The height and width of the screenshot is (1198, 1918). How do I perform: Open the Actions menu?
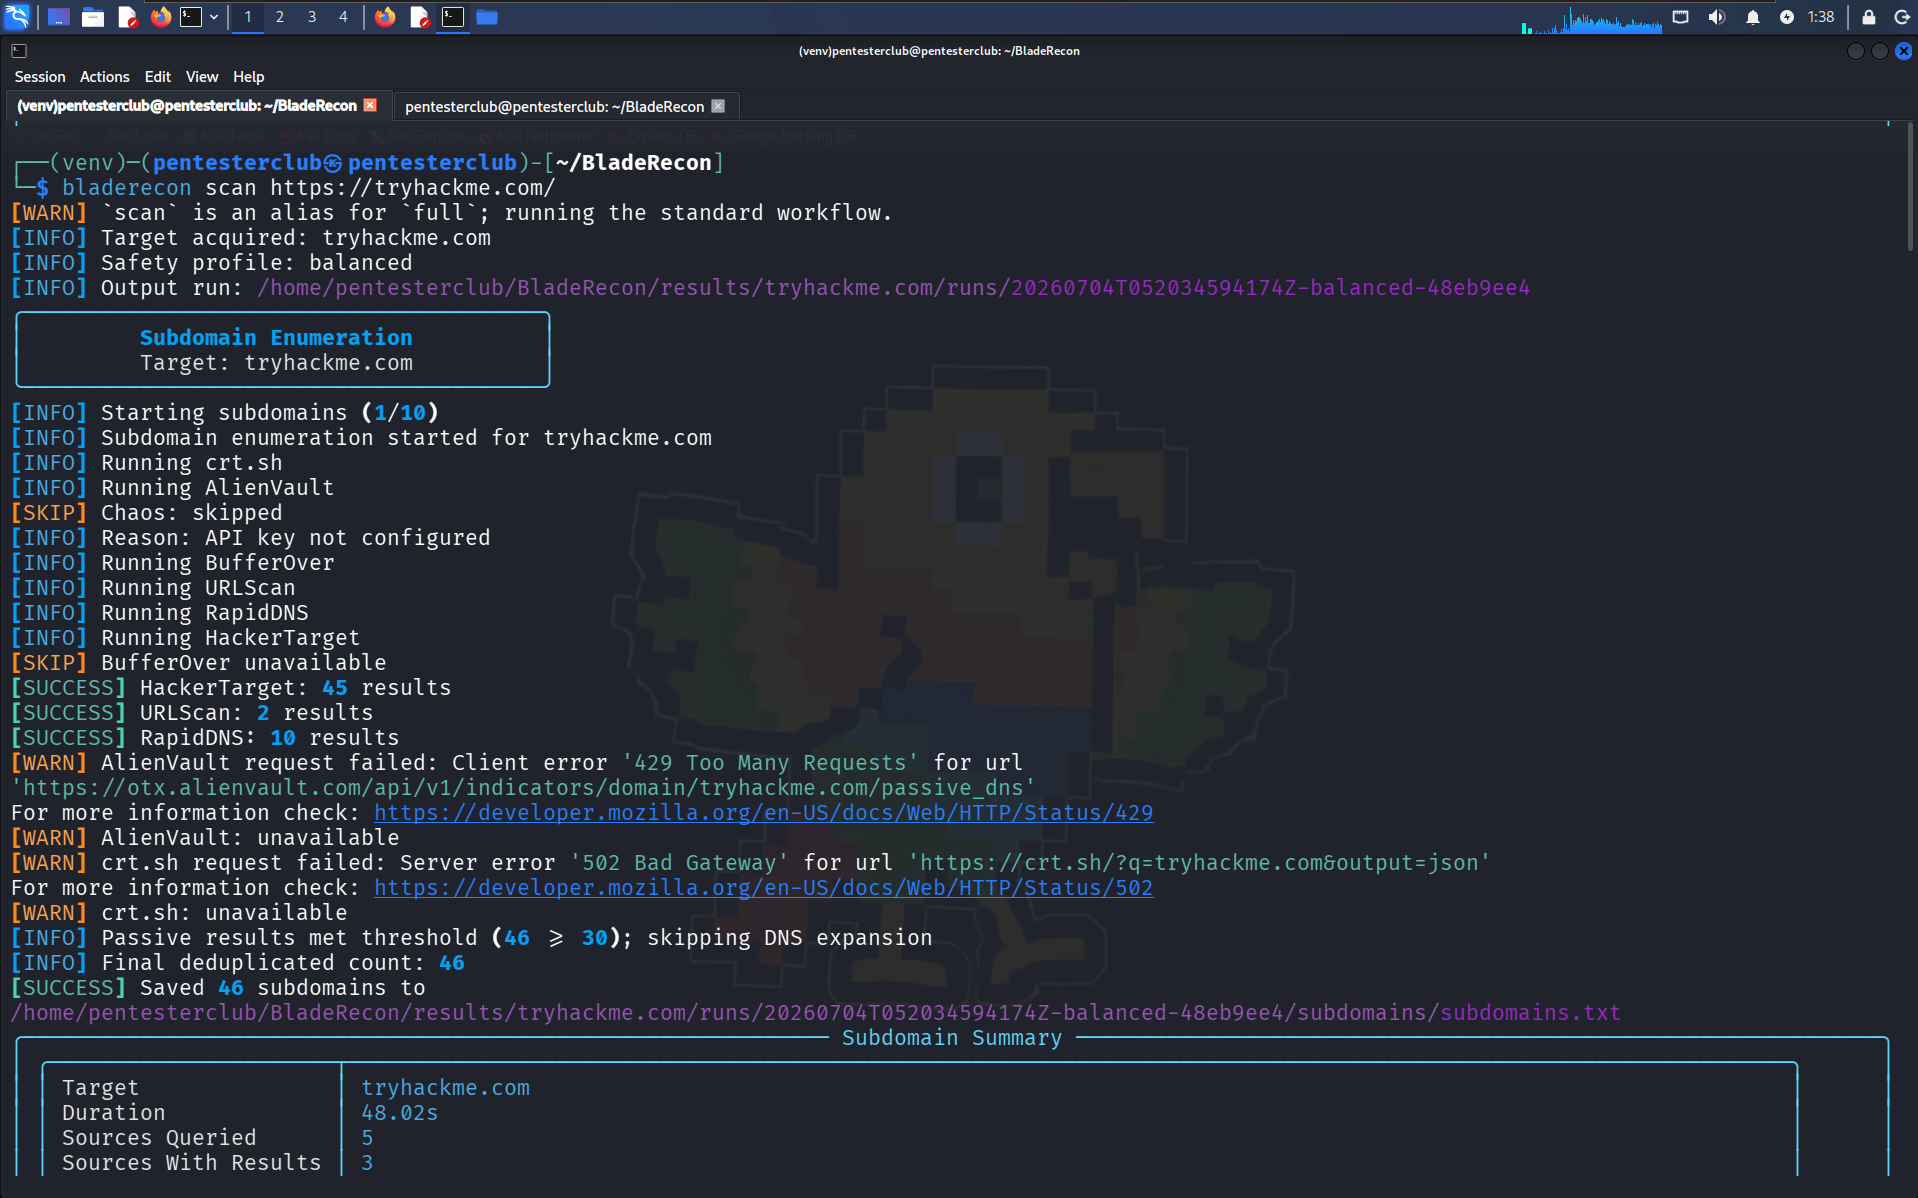pos(105,77)
